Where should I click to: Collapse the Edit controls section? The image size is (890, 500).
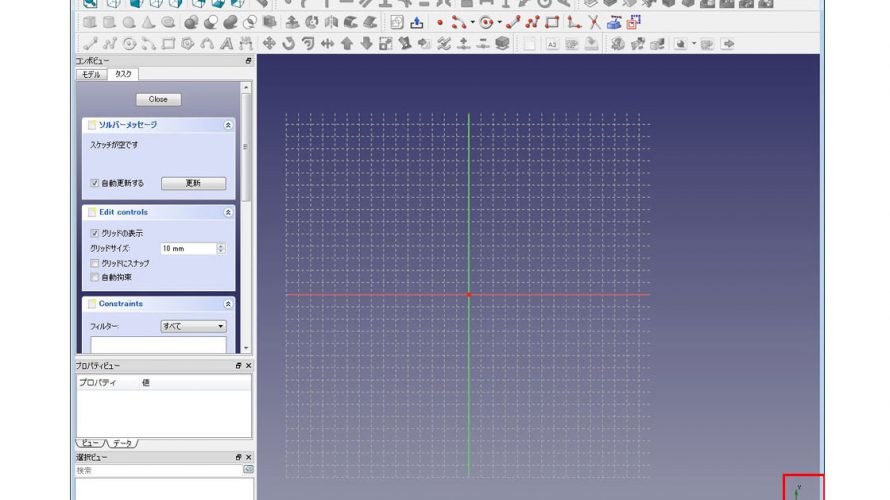228,212
